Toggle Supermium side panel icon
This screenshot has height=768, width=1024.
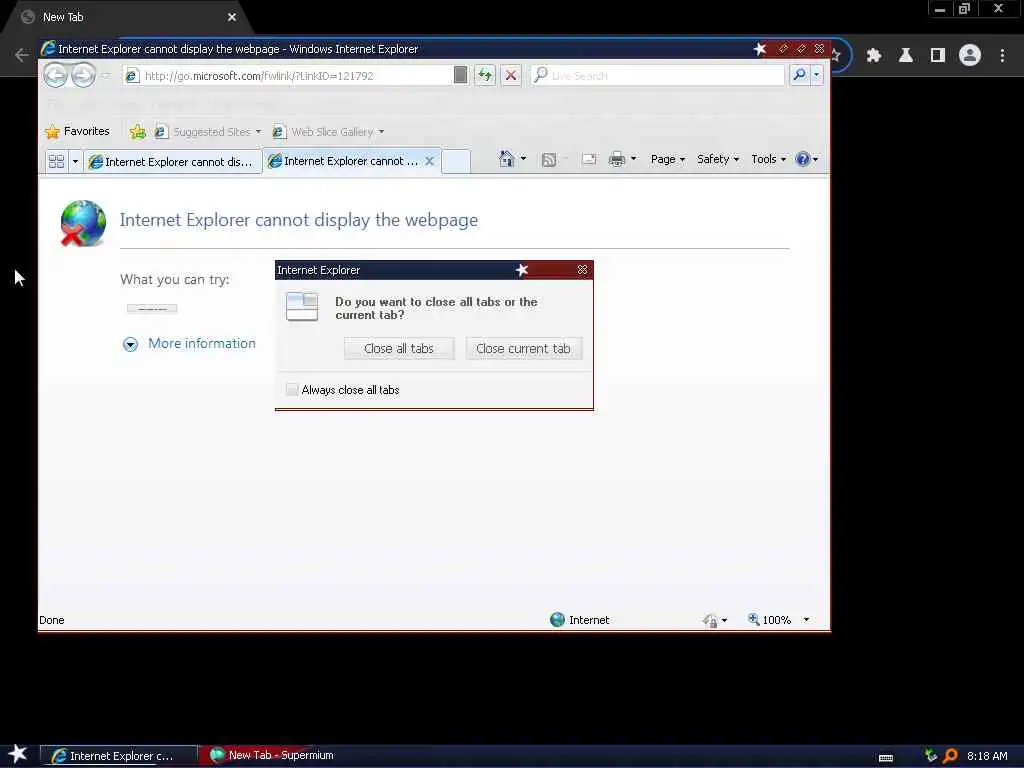click(x=938, y=56)
